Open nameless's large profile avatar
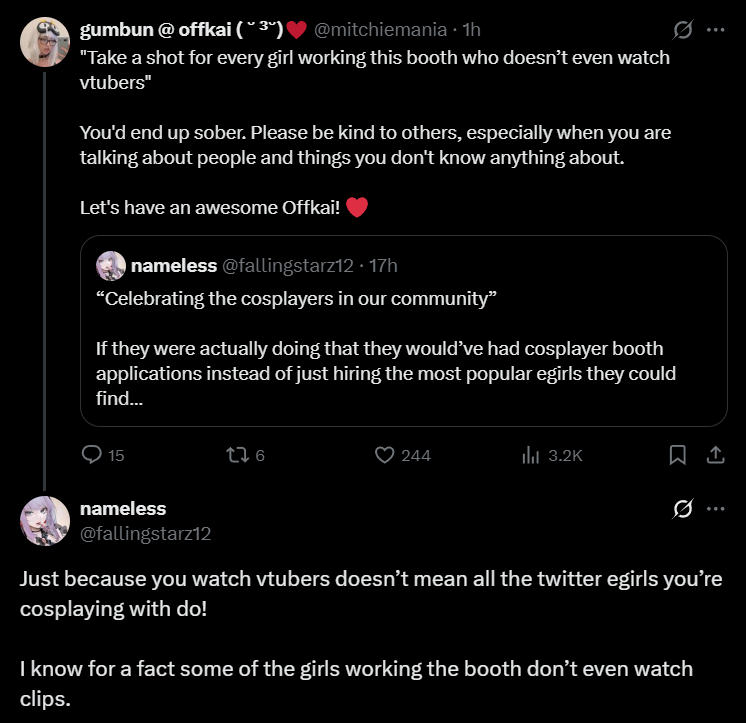 pos(44,521)
